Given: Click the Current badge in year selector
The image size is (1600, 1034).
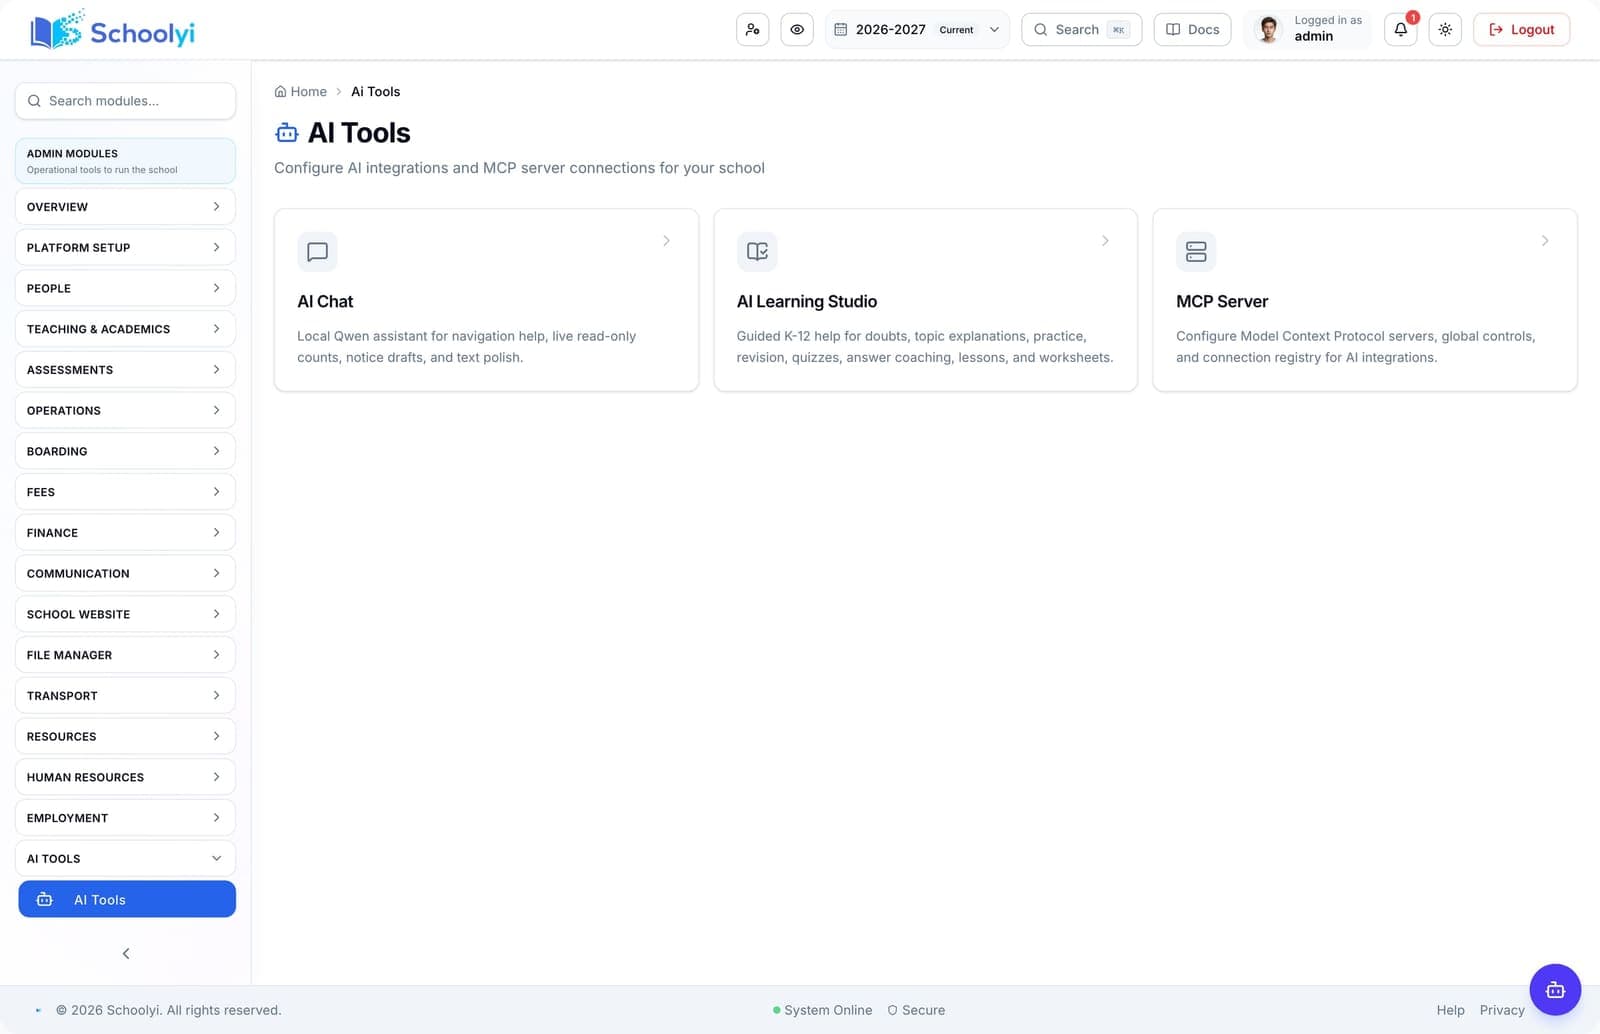Looking at the screenshot, I should 956,30.
